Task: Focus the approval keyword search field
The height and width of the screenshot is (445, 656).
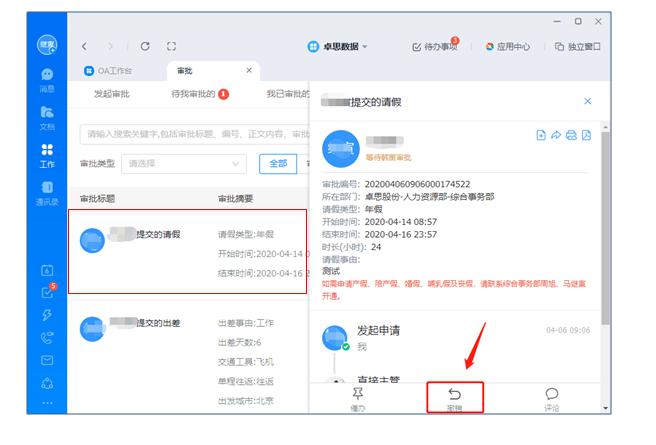Action: click(195, 134)
